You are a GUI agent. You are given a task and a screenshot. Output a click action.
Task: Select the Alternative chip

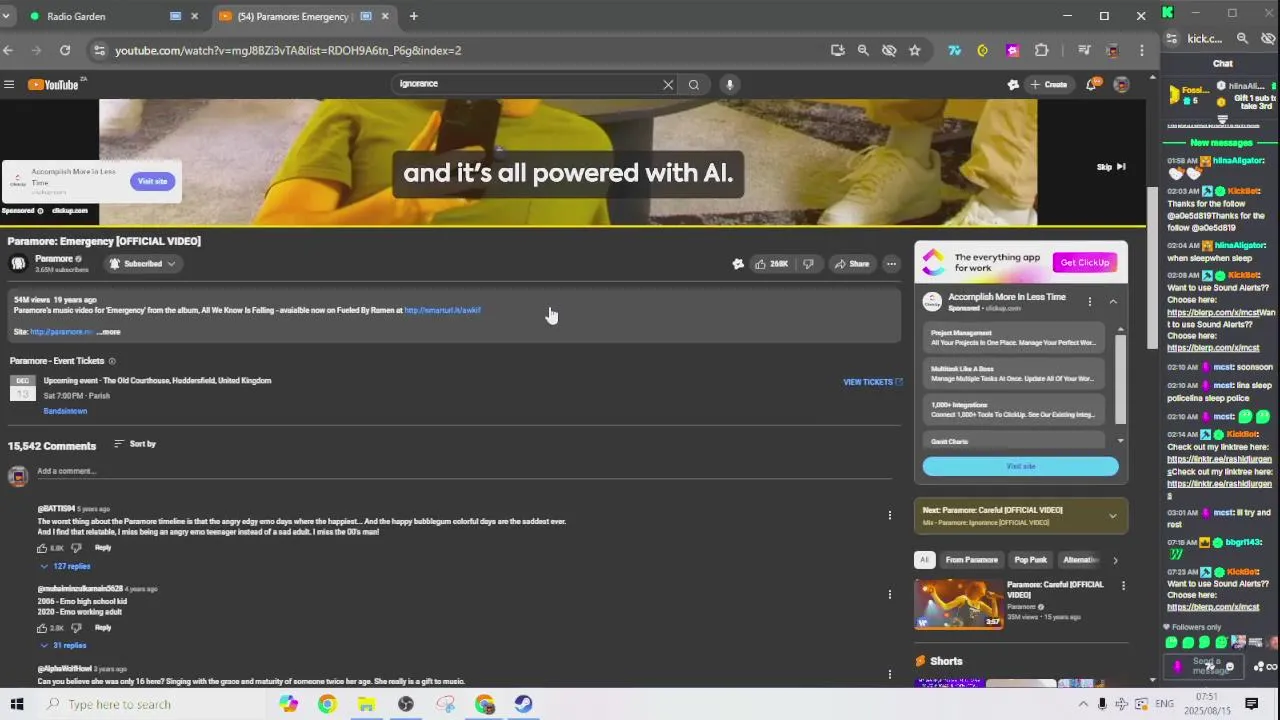coord(1080,560)
